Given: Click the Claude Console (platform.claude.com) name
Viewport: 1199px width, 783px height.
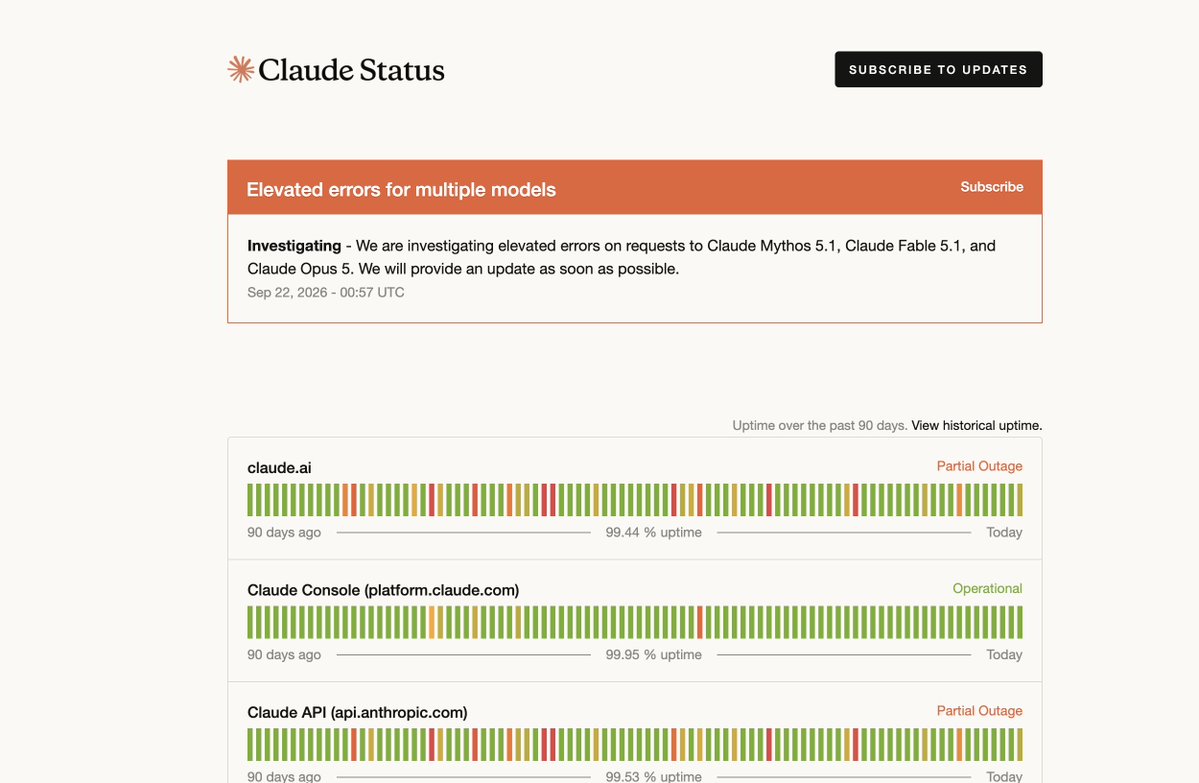Looking at the screenshot, I should [x=383, y=590].
